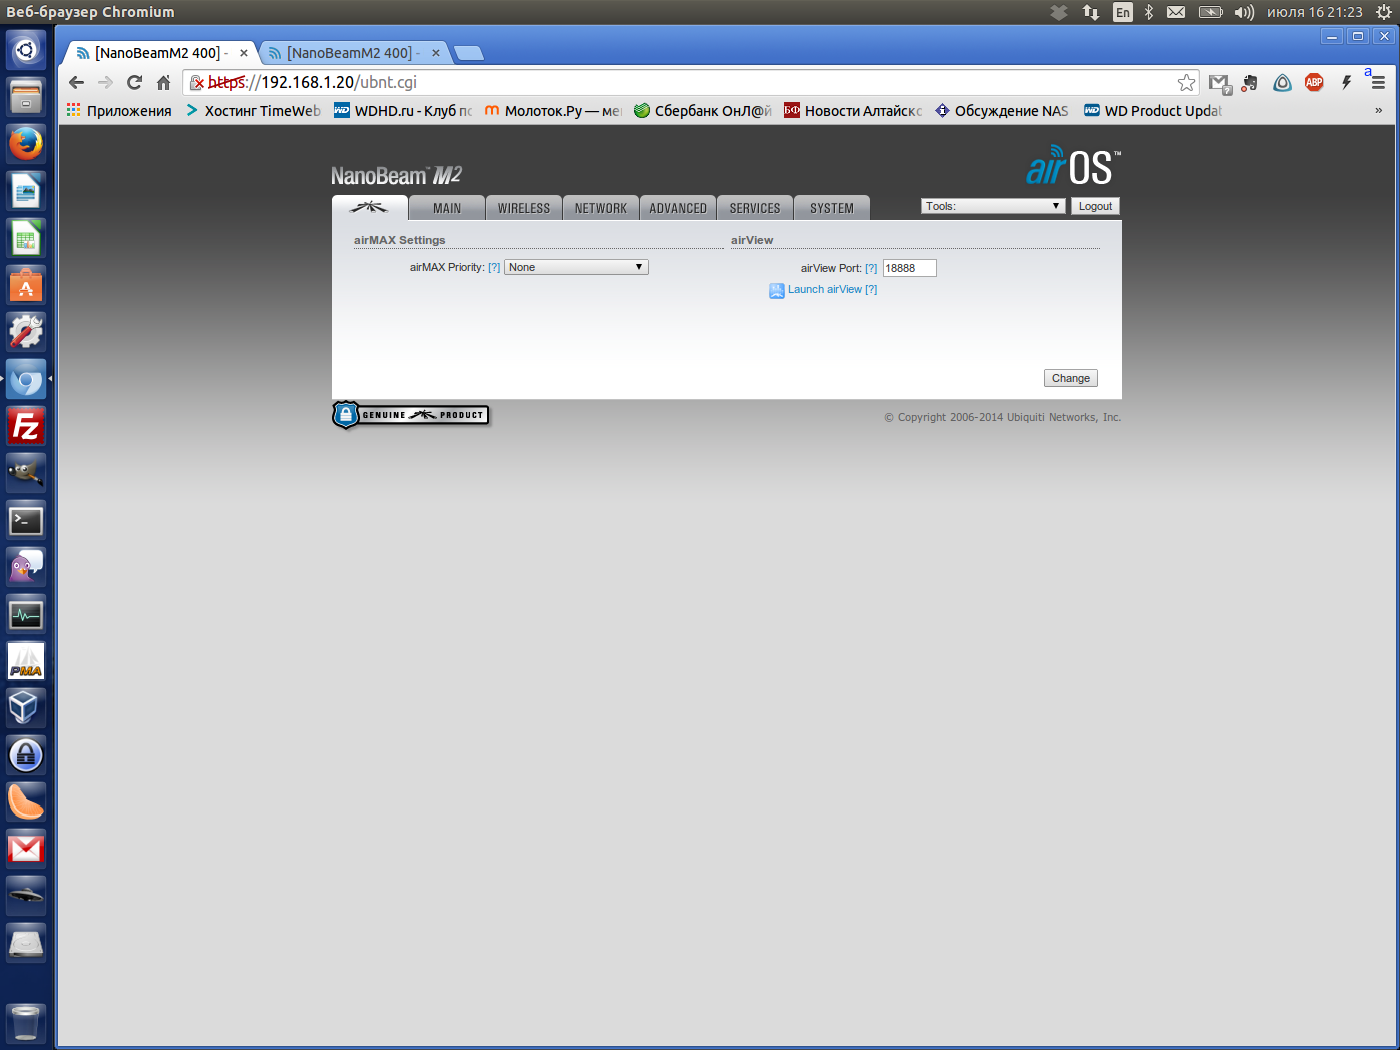Click the browser Forward arrow

[106, 82]
